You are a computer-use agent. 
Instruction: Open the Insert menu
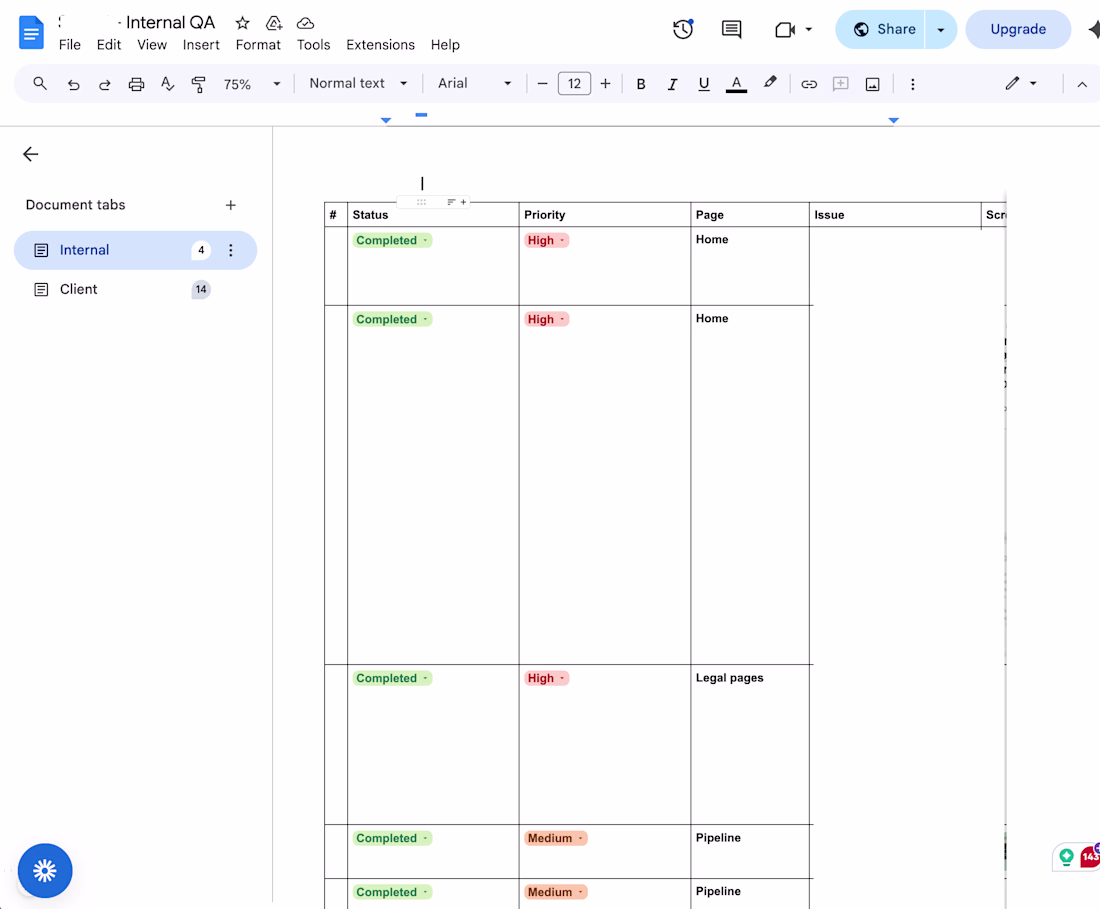[x=201, y=45]
